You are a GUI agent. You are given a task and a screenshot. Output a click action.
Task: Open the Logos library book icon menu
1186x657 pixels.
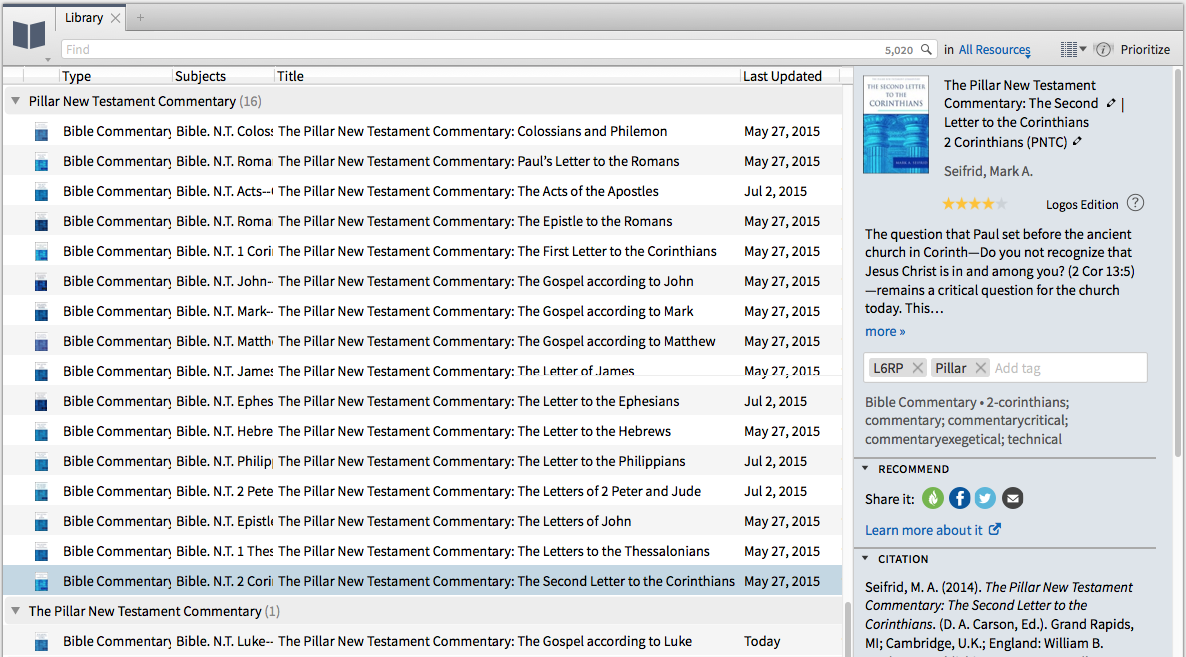(29, 36)
